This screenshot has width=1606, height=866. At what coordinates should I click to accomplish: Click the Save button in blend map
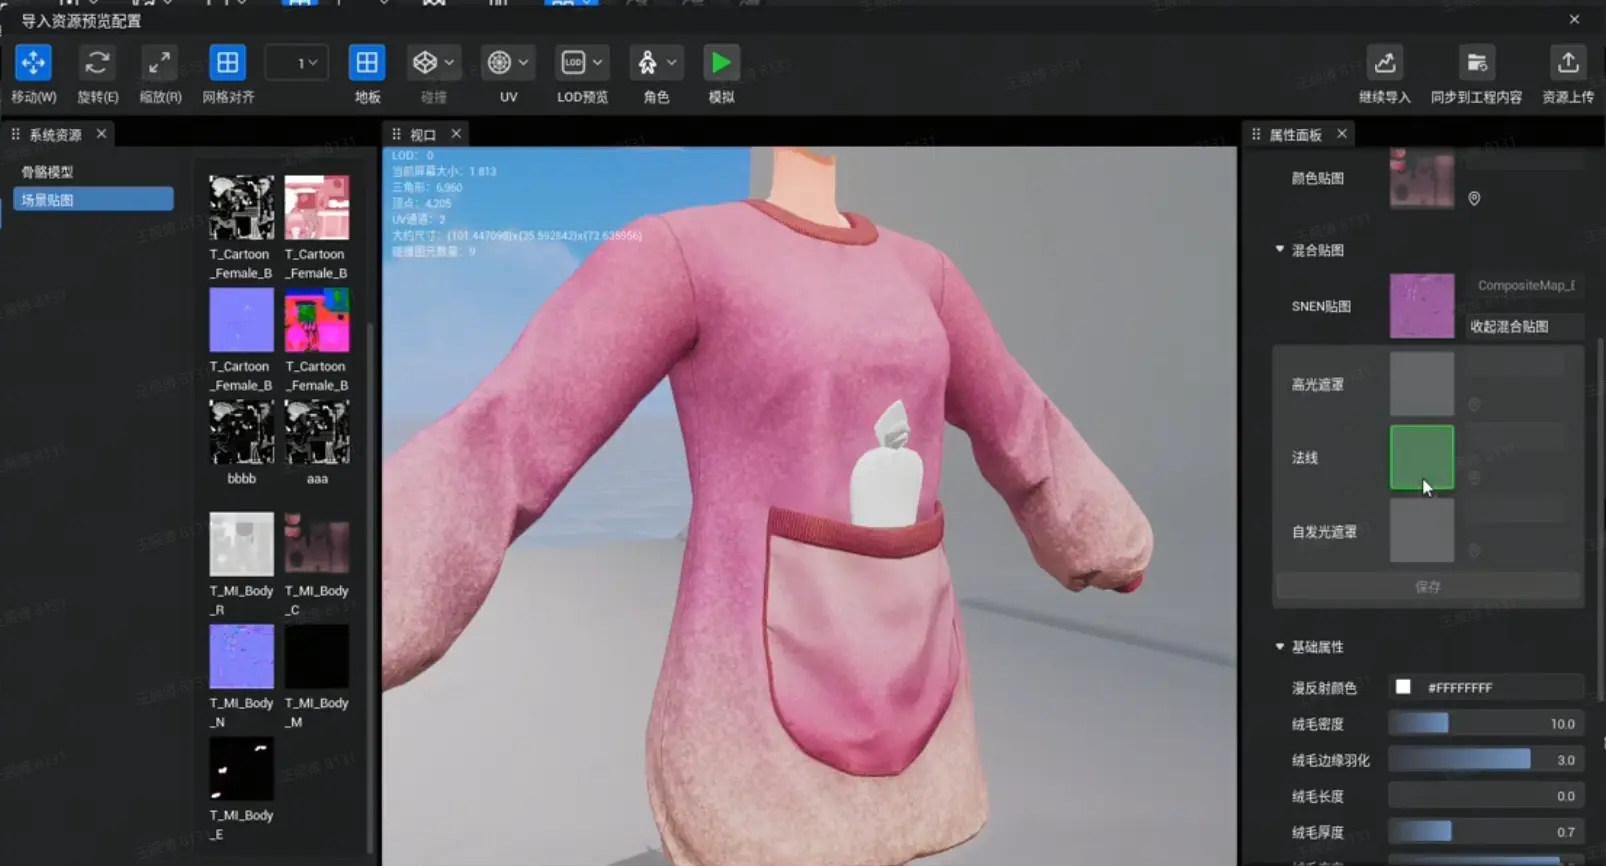[x=1428, y=587]
